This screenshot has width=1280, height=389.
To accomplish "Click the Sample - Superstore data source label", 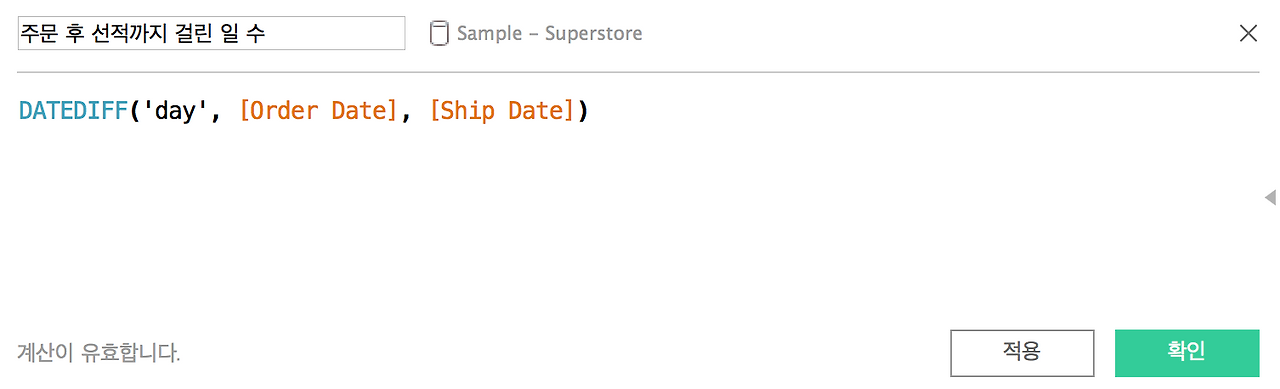I will click(x=549, y=33).
